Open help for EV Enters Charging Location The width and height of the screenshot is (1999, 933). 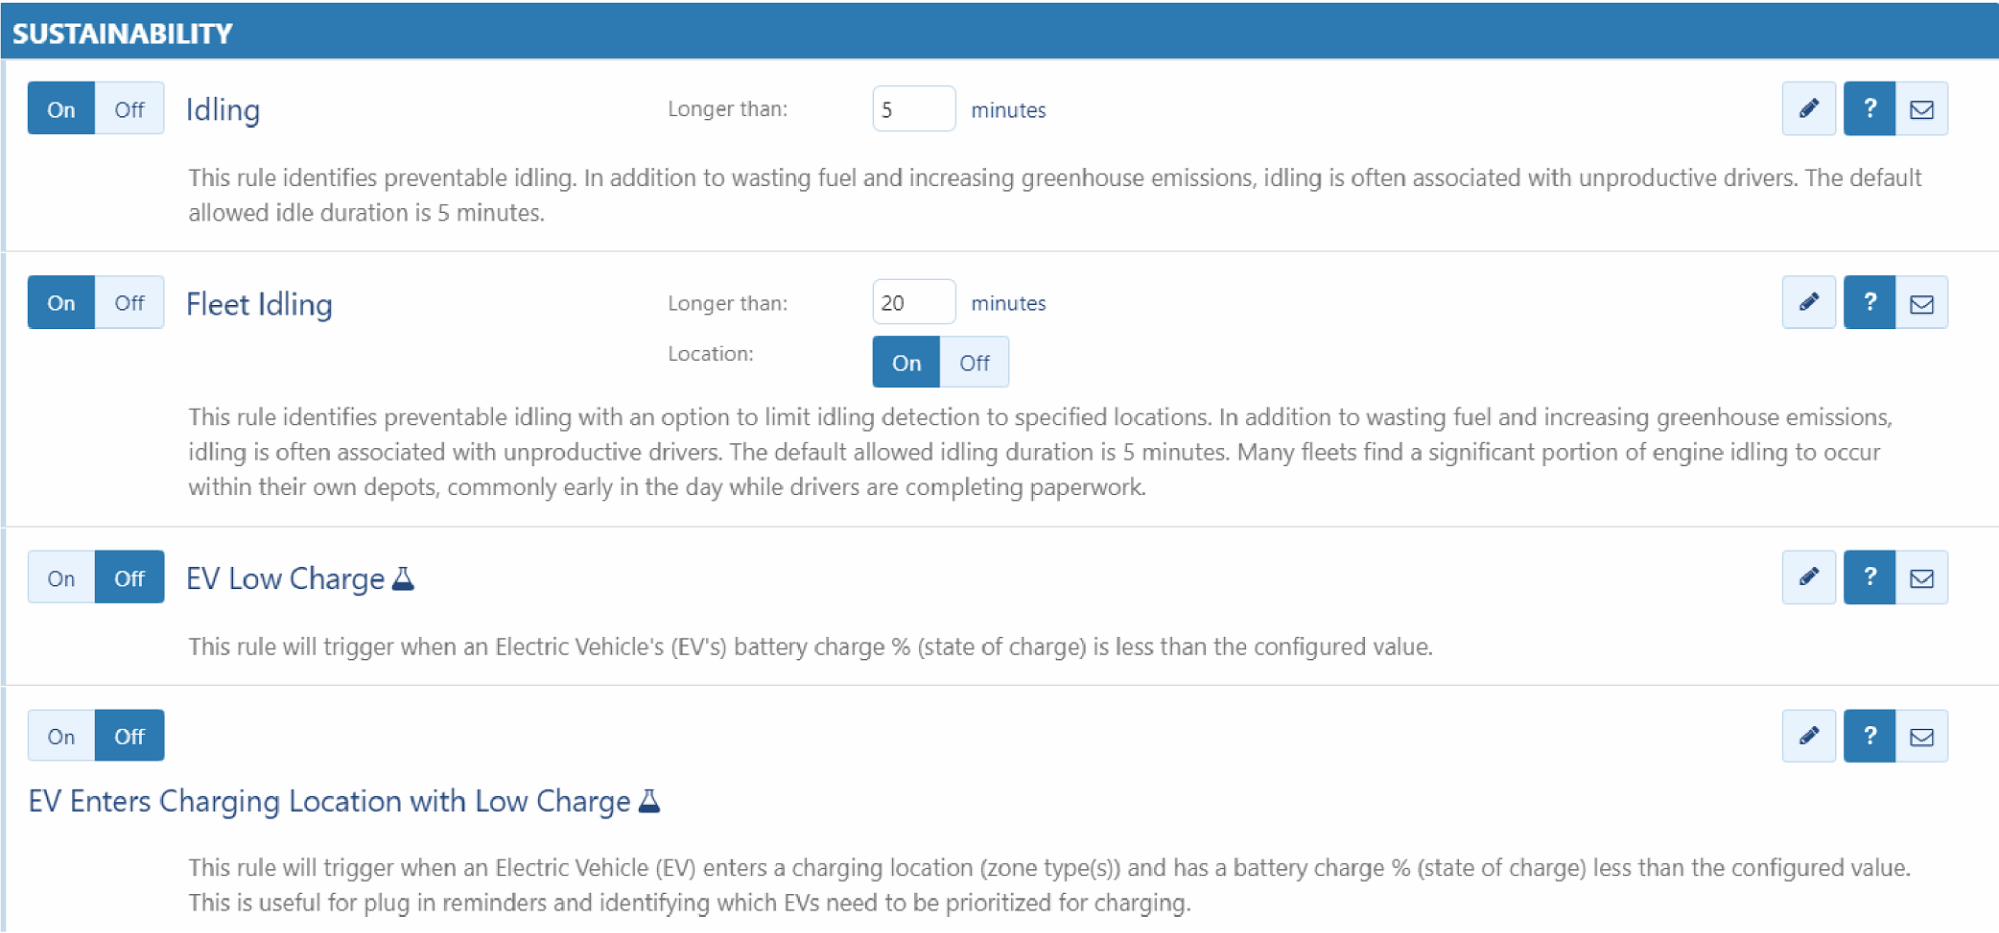pyautogui.click(x=1869, y=736)
